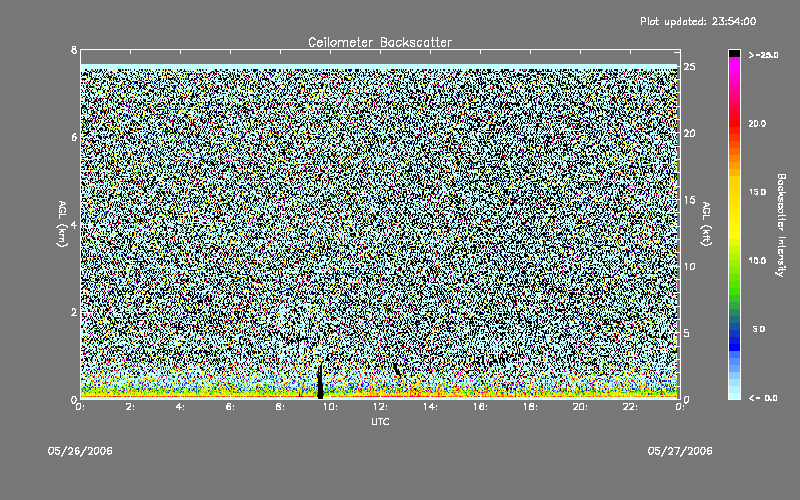
Task: Click the "4" tick on km axis
Action: (74, 225)
